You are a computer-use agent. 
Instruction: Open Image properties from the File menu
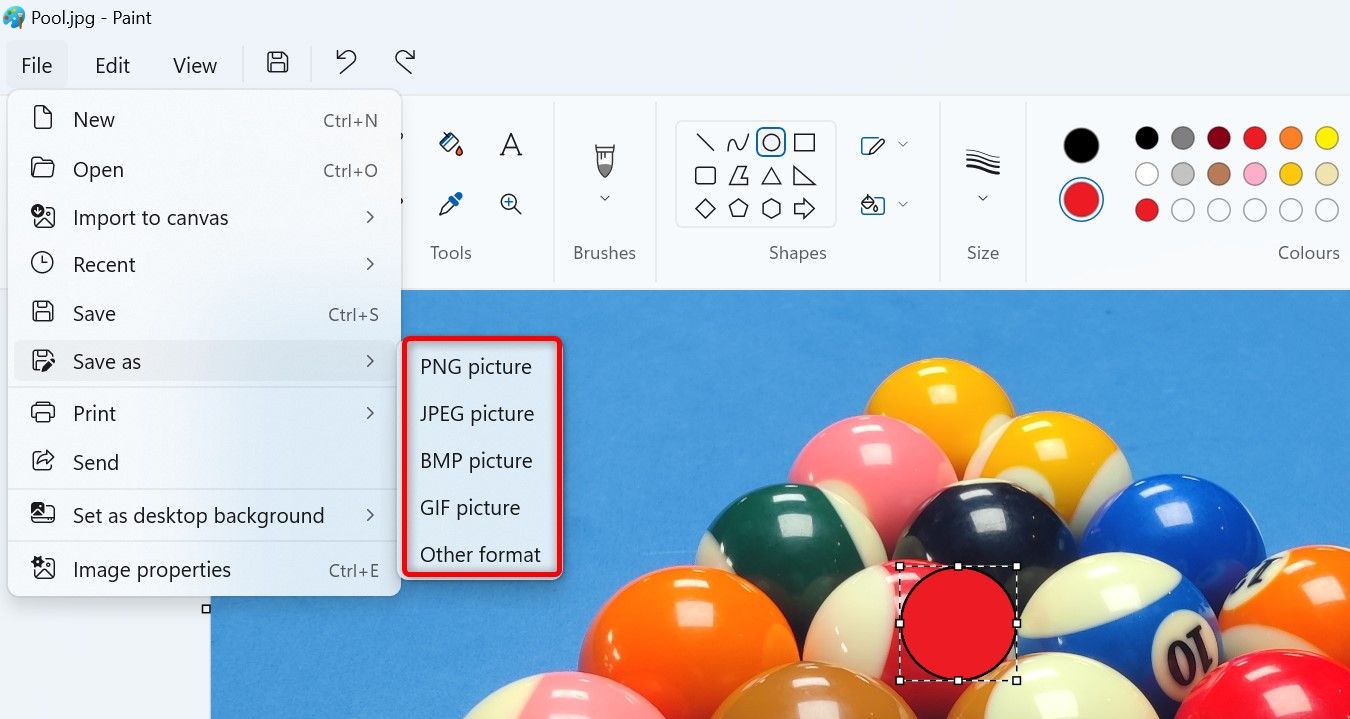(205, 570)
